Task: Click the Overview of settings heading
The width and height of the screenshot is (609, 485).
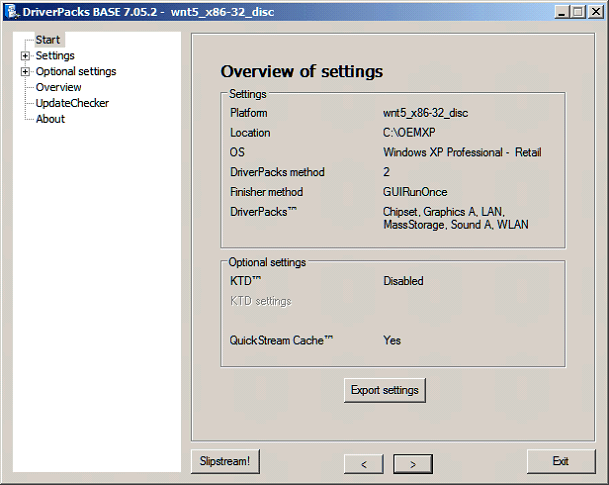Action: coord(301,72)
